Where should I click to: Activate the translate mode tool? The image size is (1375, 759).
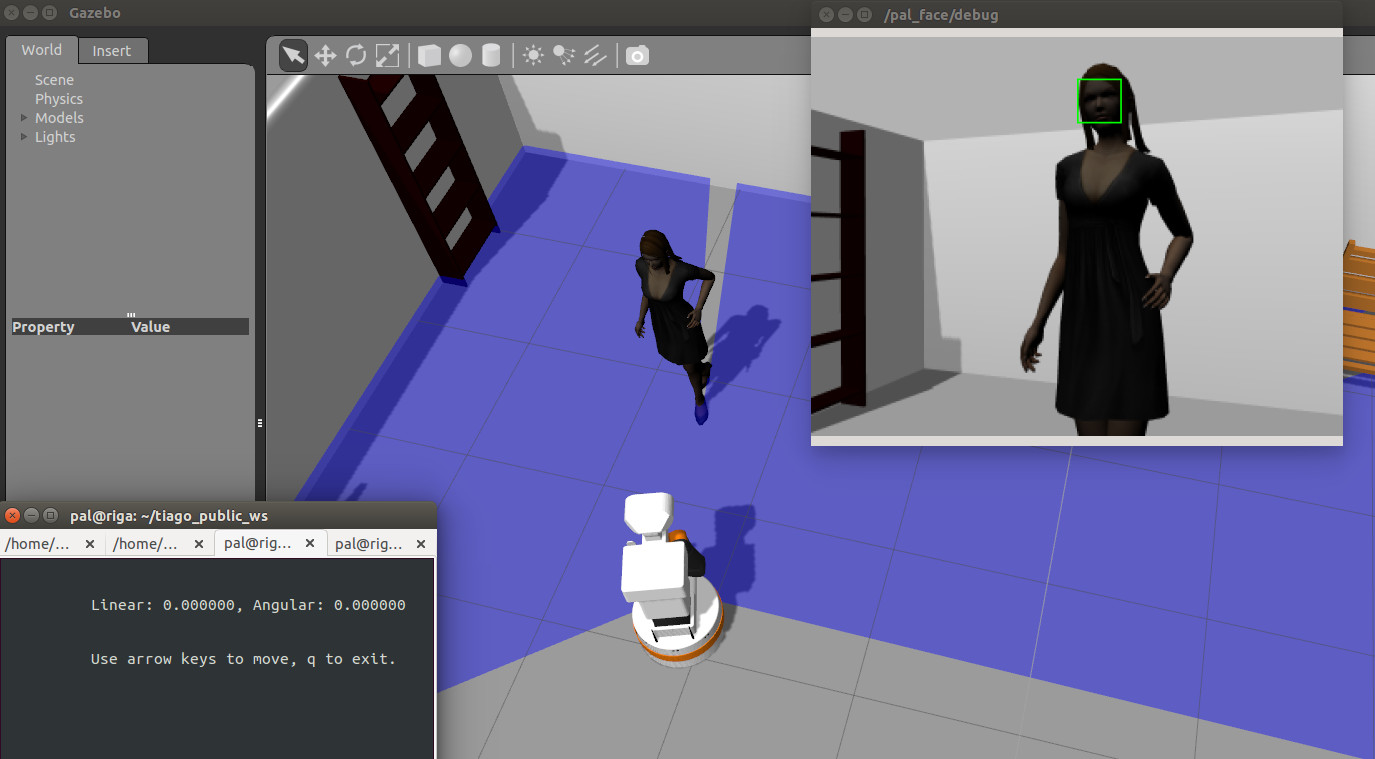tap(325, 56)
